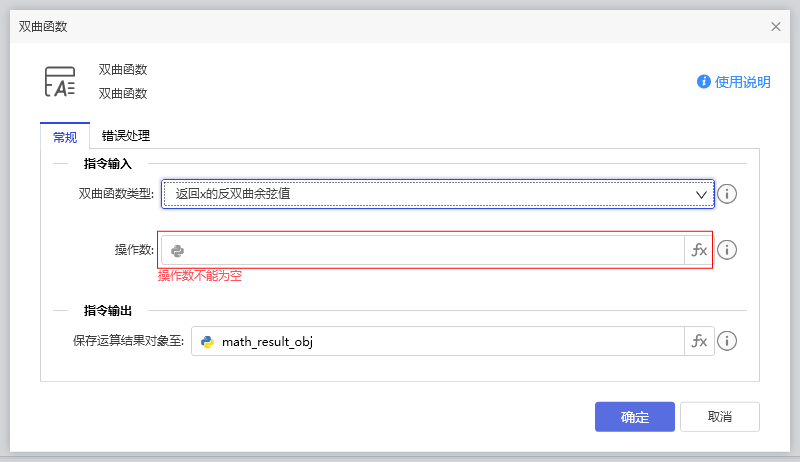Click the 双曲函数 command icon in header

(x=61, y=82)
